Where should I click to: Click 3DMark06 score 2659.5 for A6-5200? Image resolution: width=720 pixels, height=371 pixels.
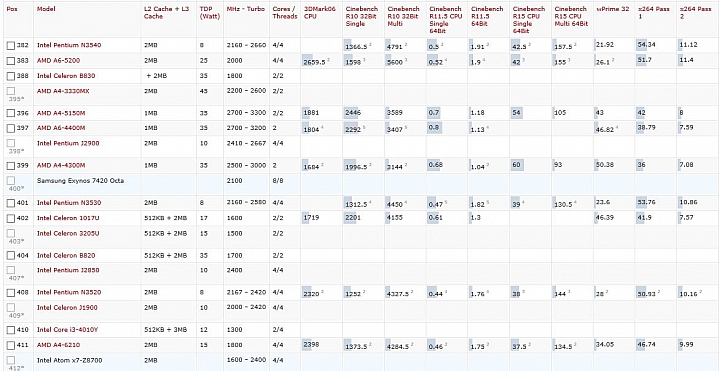[315, 62]
